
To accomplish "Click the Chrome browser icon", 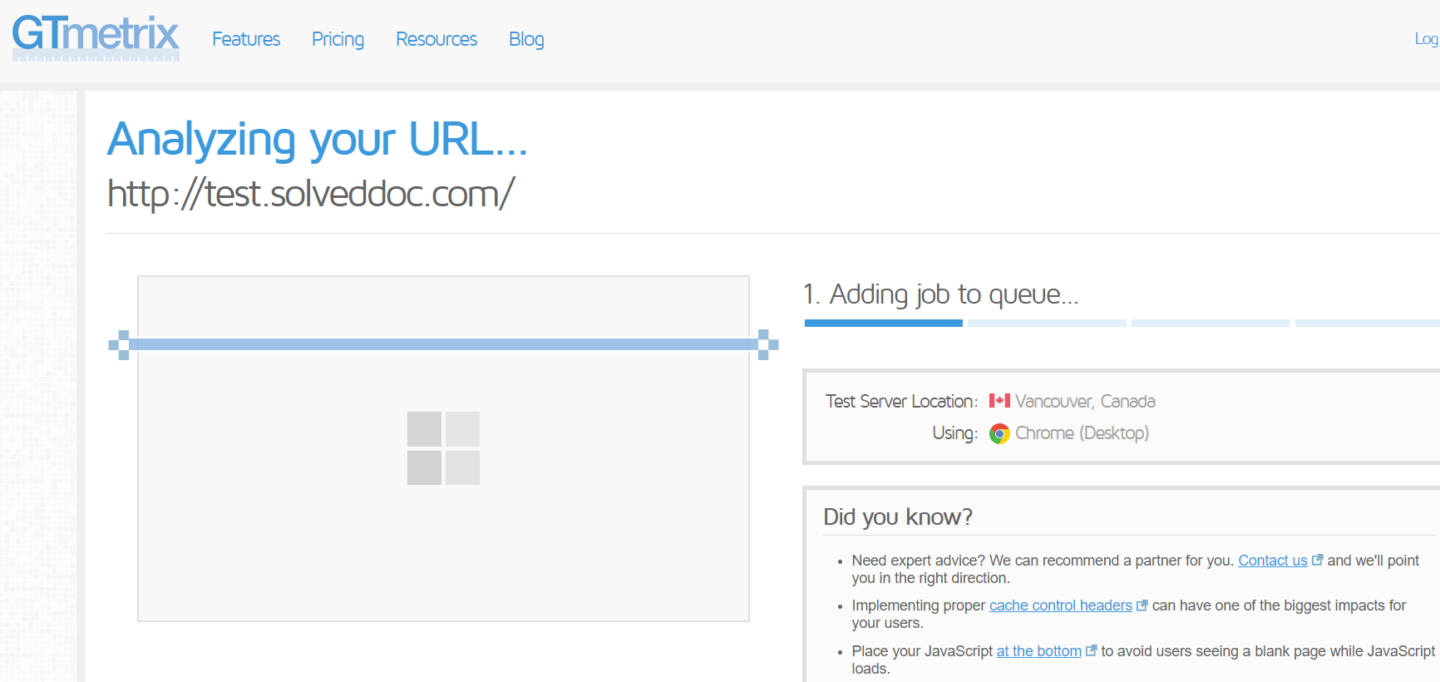I will click(x=999, y=434).
